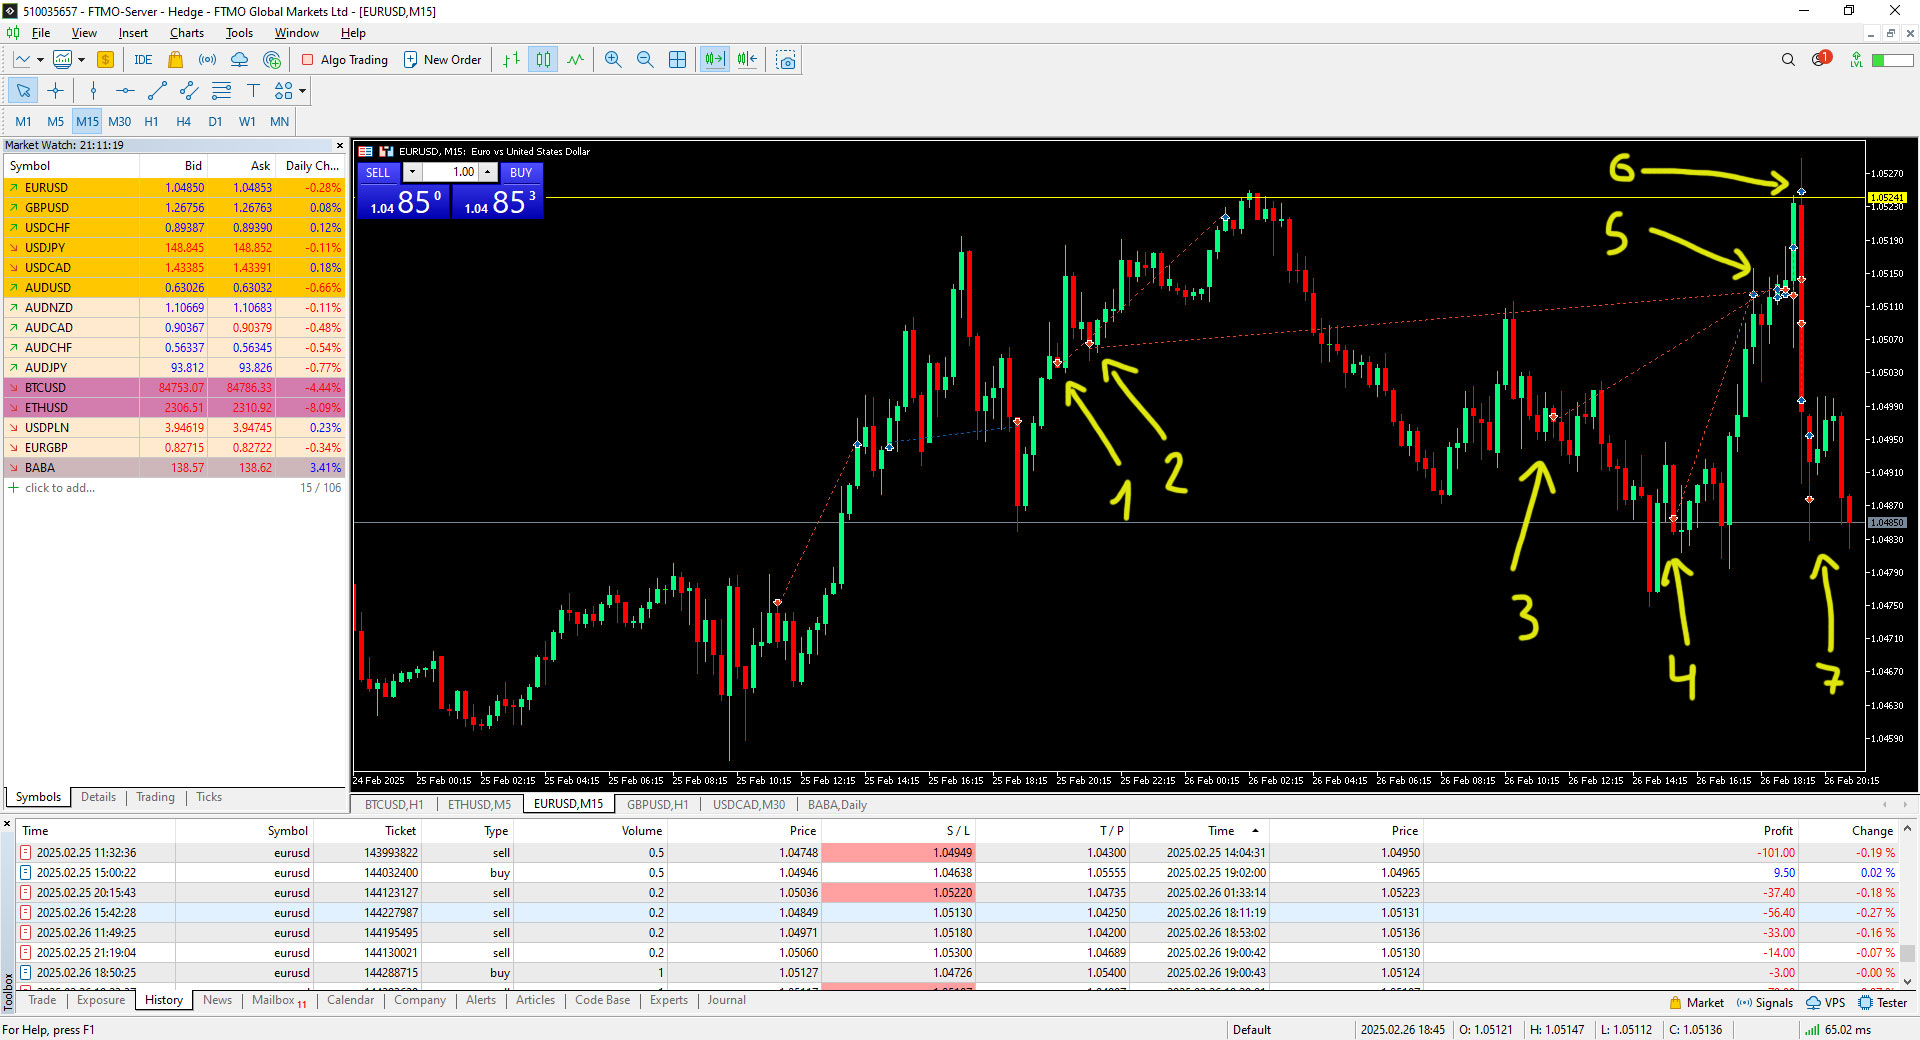Switch timeframe to MN
The height and width of the screenshot is (1040, 1920).
279,122
